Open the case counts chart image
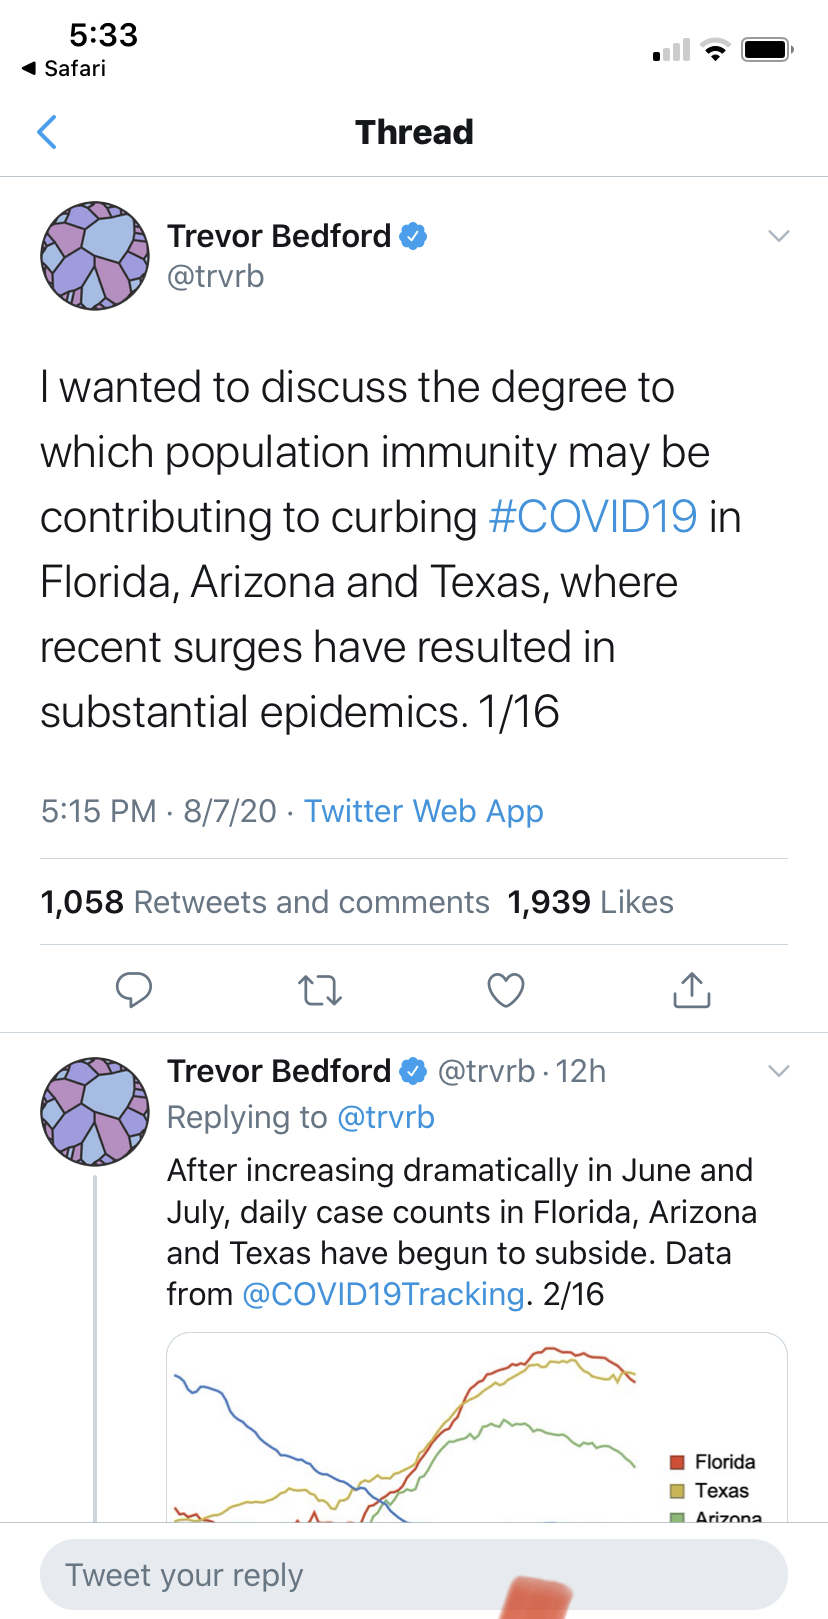 click(x=477, y=1428)
